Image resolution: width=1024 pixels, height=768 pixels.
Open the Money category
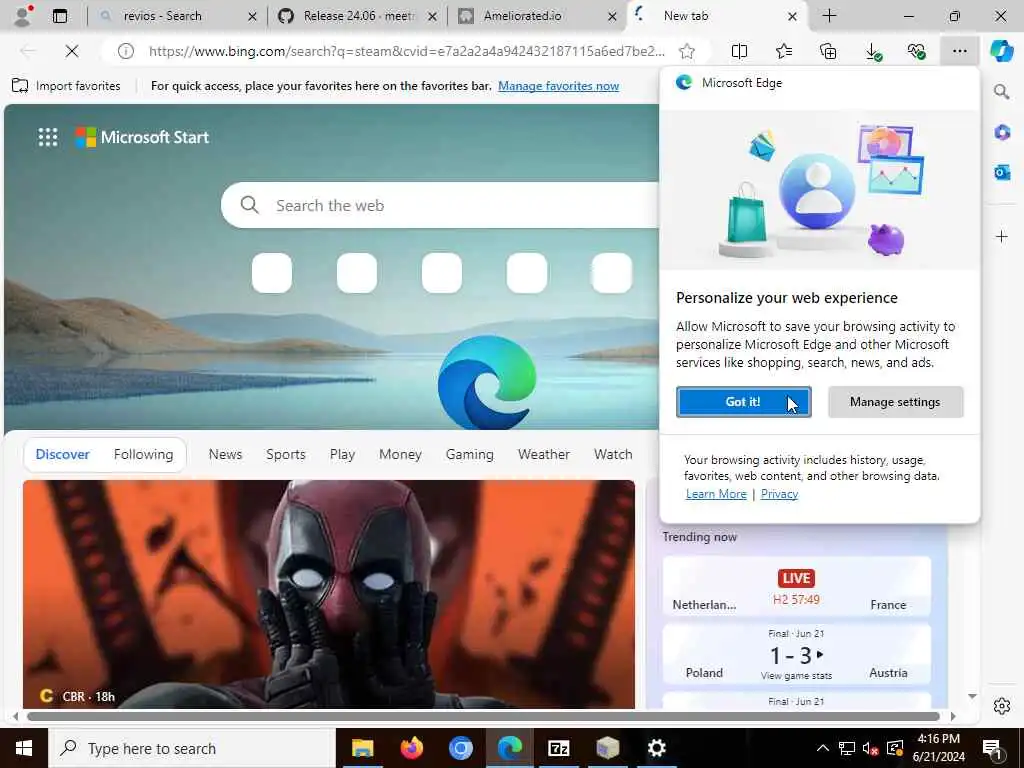pos(400,455)
